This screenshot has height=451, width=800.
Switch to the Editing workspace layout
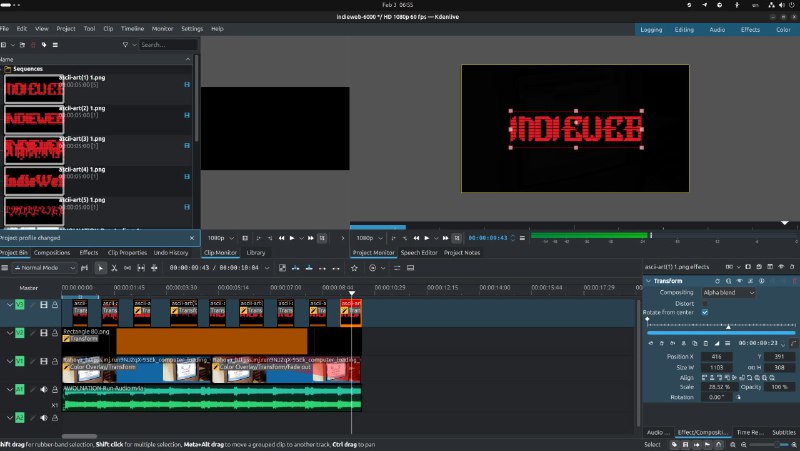684,29
